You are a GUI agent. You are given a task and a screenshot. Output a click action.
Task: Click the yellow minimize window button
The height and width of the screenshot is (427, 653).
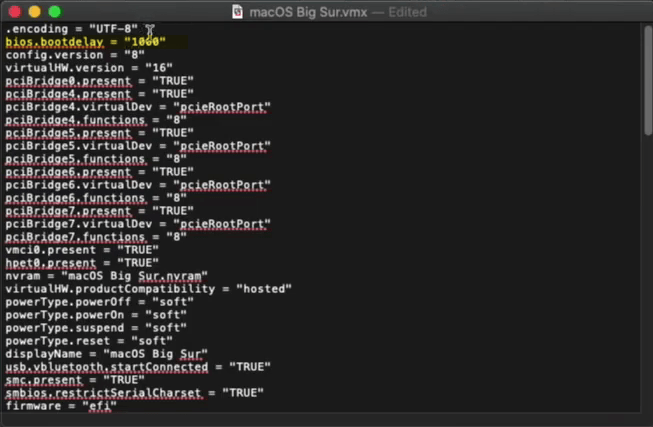tap(35, 12)
